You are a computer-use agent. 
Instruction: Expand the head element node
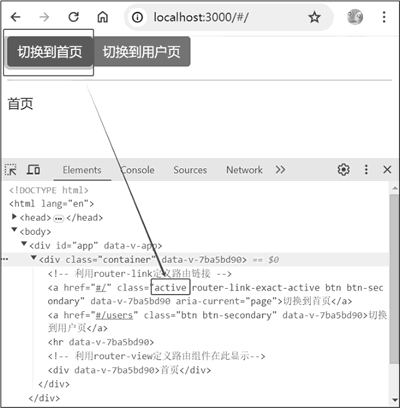point(14,217)
